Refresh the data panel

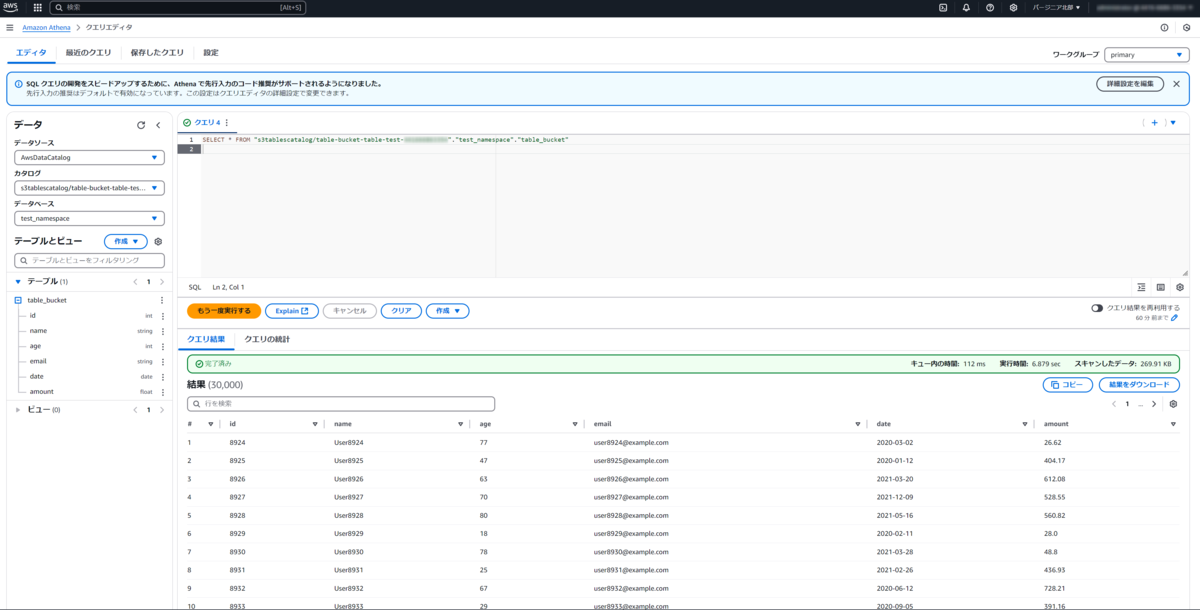tap(141, 125)
